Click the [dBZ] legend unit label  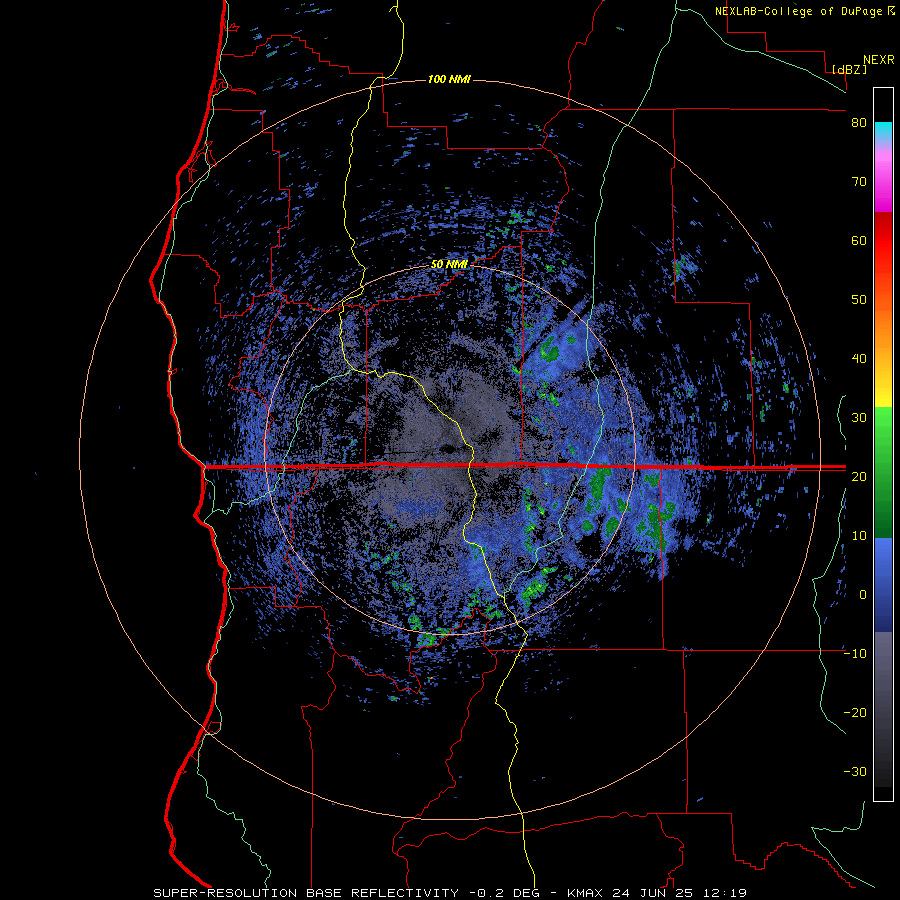(x=849, y=69)
